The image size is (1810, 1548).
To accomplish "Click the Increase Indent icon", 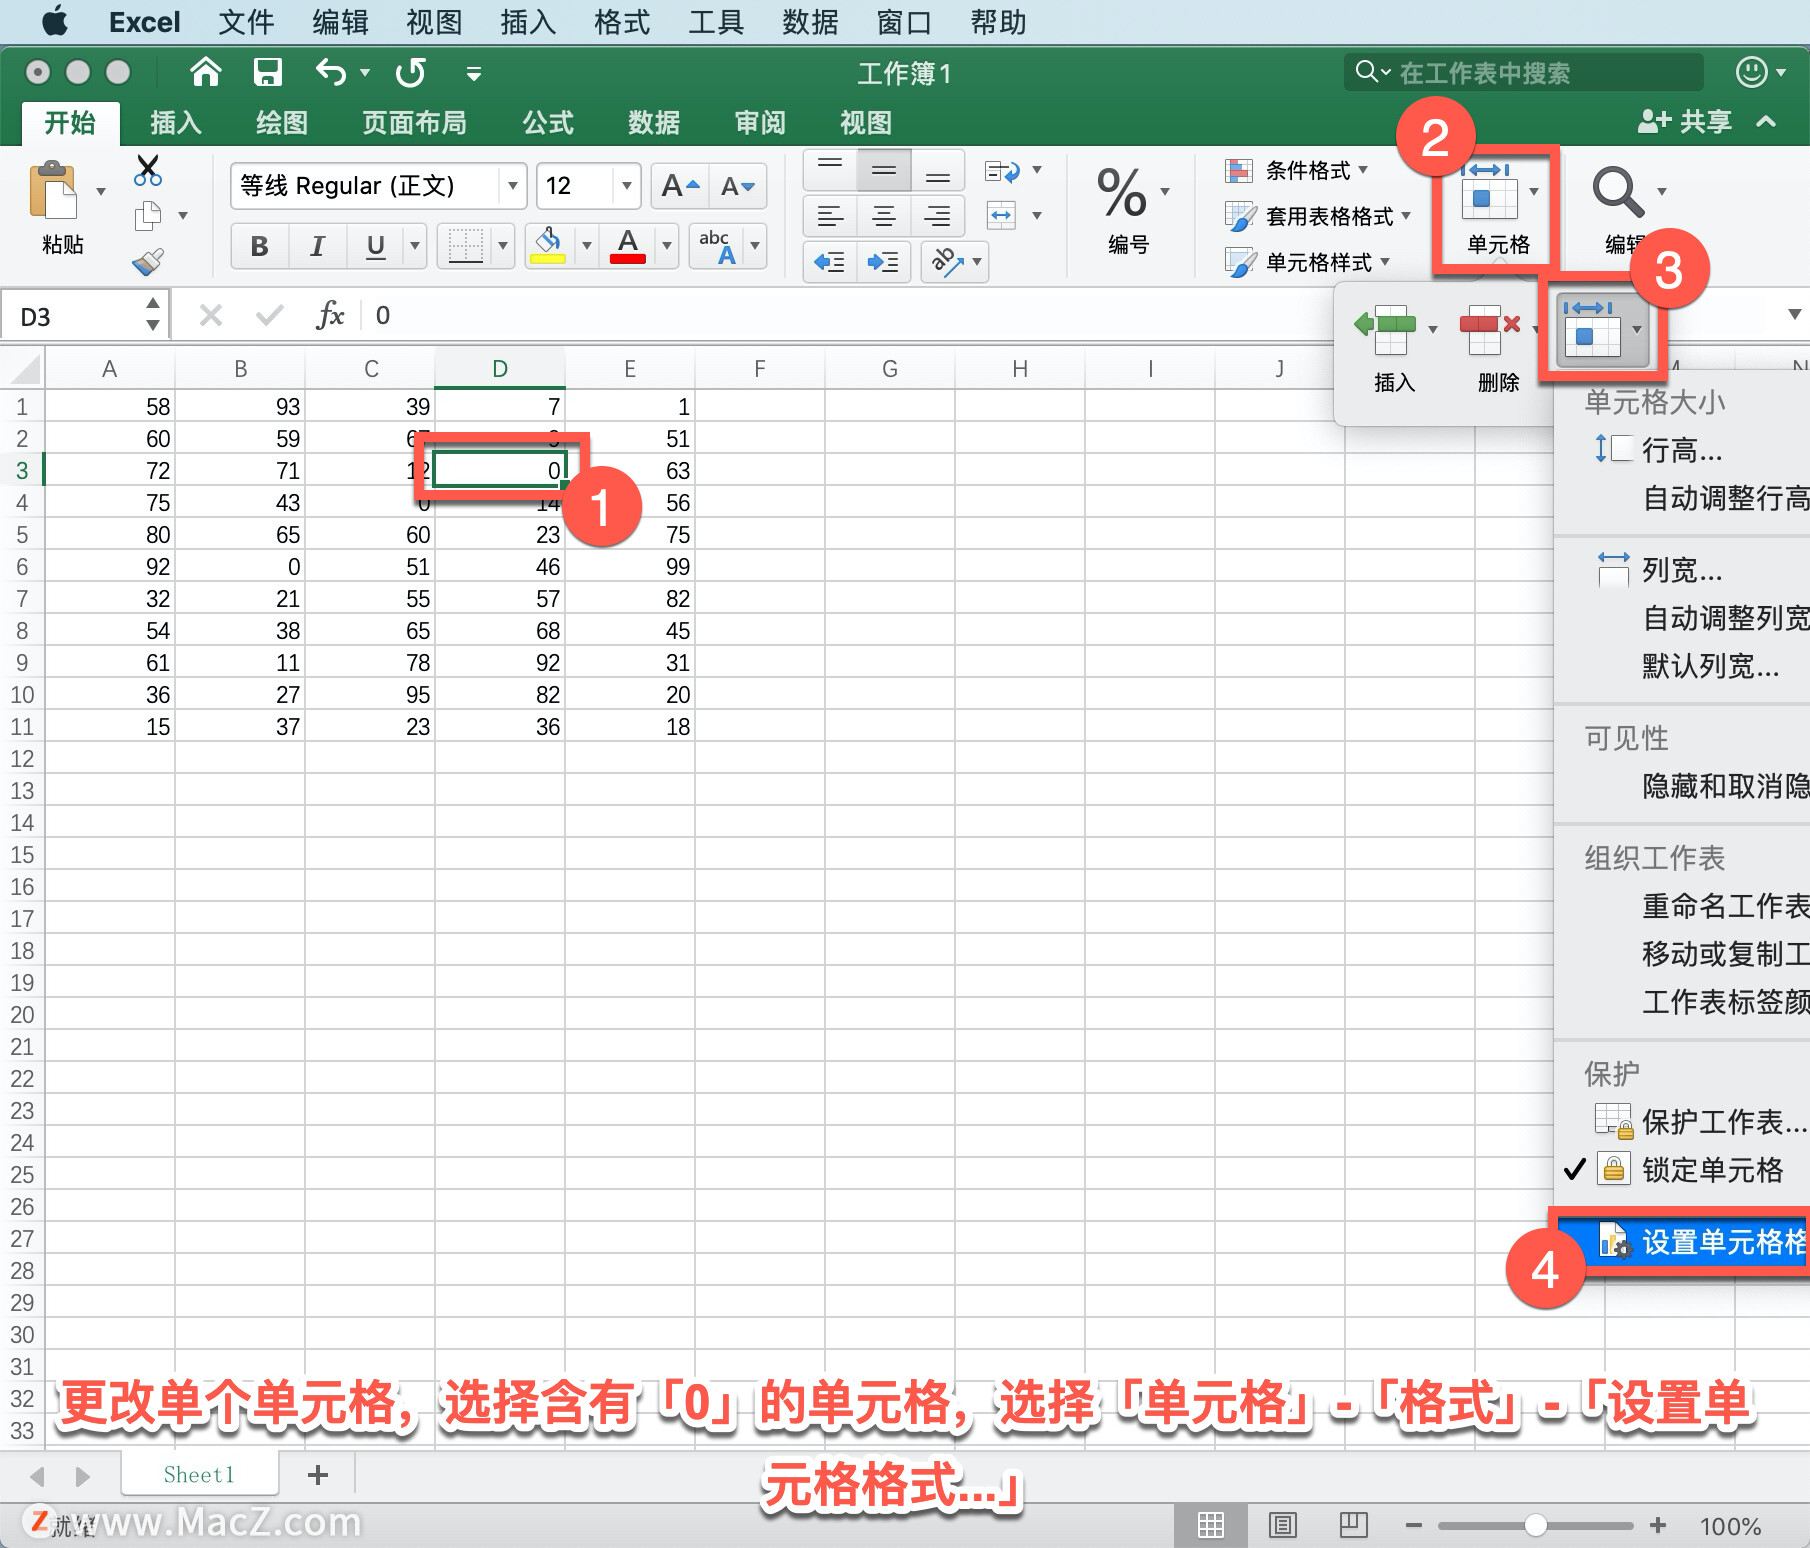I will (x=882, y=262).
